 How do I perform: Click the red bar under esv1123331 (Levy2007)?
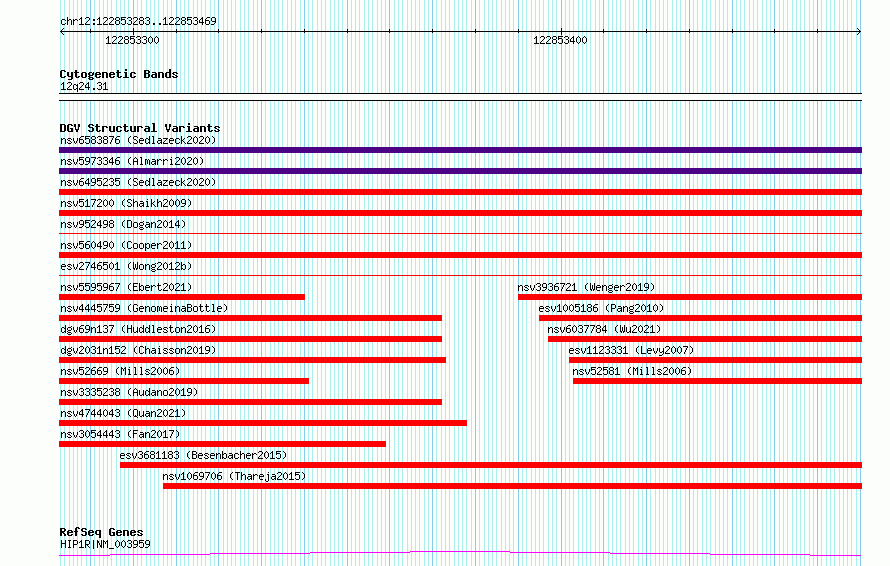(715, 360)
